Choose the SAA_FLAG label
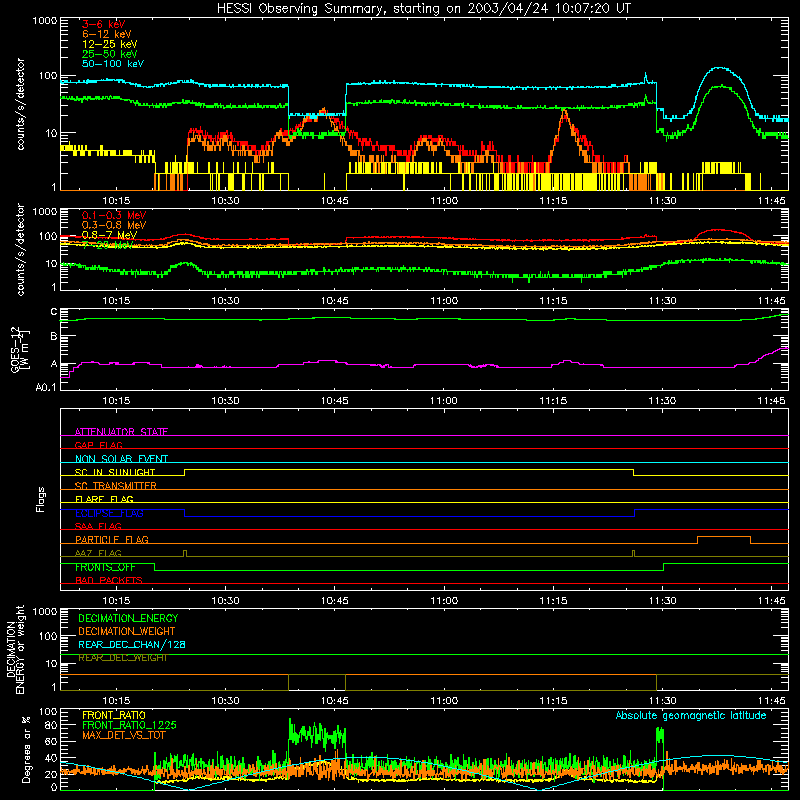800x800 pixels. [98, 526]
